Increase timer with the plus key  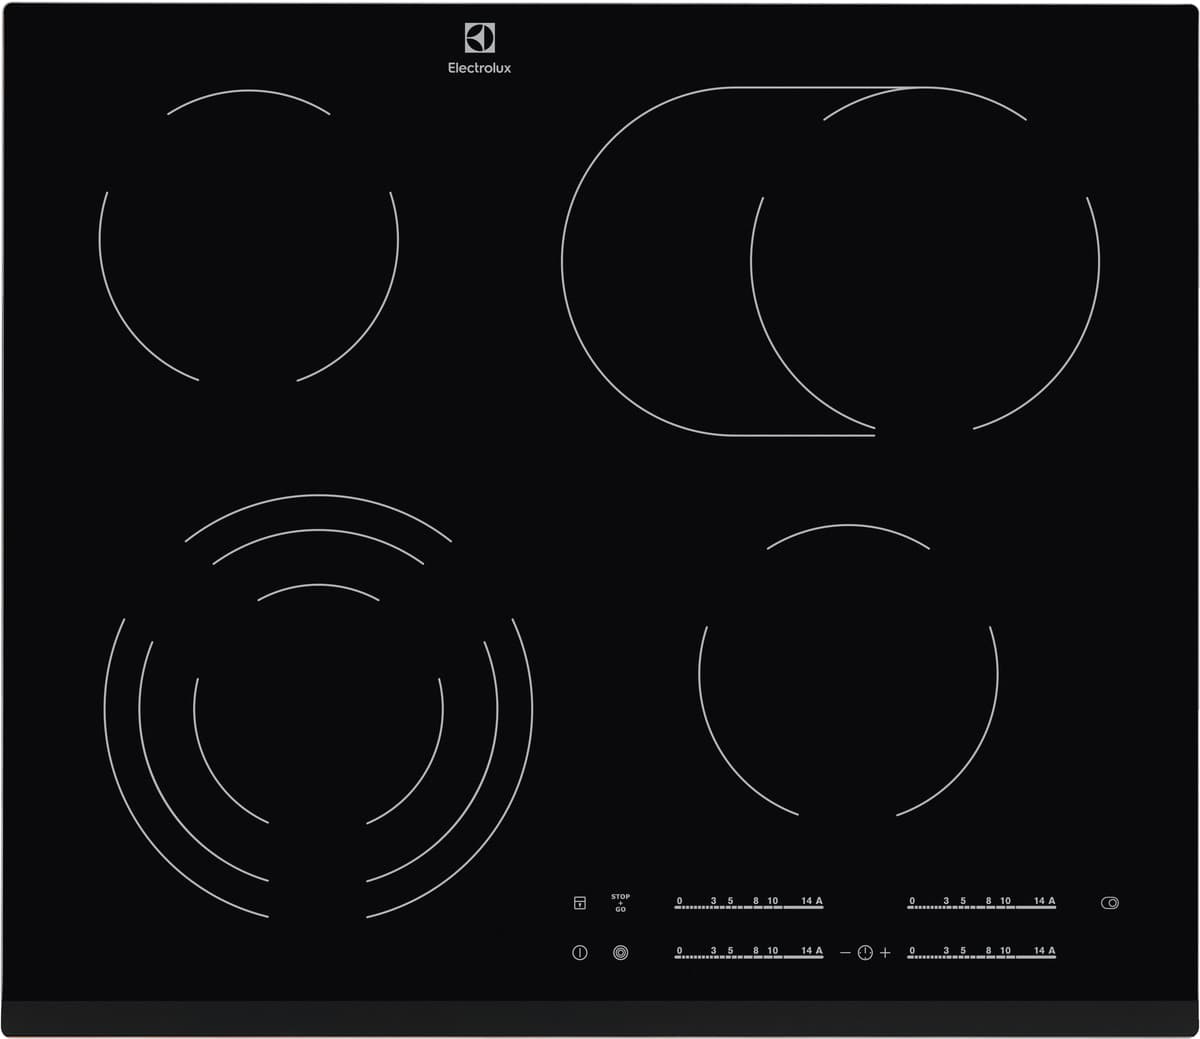[x=885, y=953]
